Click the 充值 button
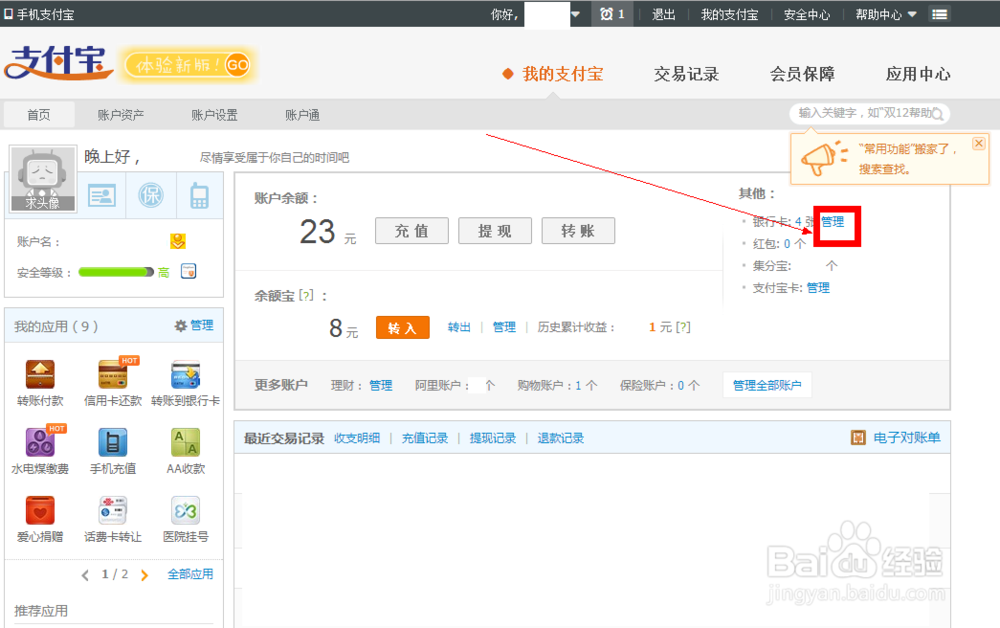Screen dimensions: 1000x628 pyautogui.click(x=412, y=231)
